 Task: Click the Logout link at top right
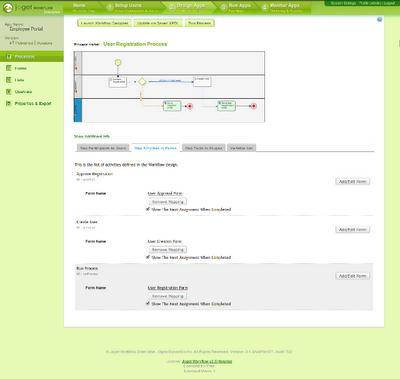tap(389, 3)
